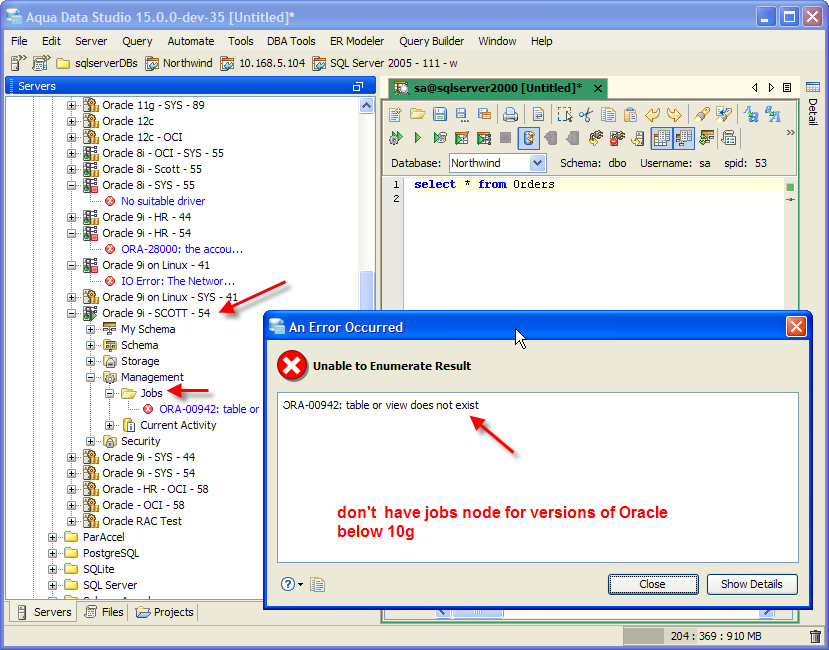Collapse the Management node
The image size is (829, 650).
coord(90,377)
